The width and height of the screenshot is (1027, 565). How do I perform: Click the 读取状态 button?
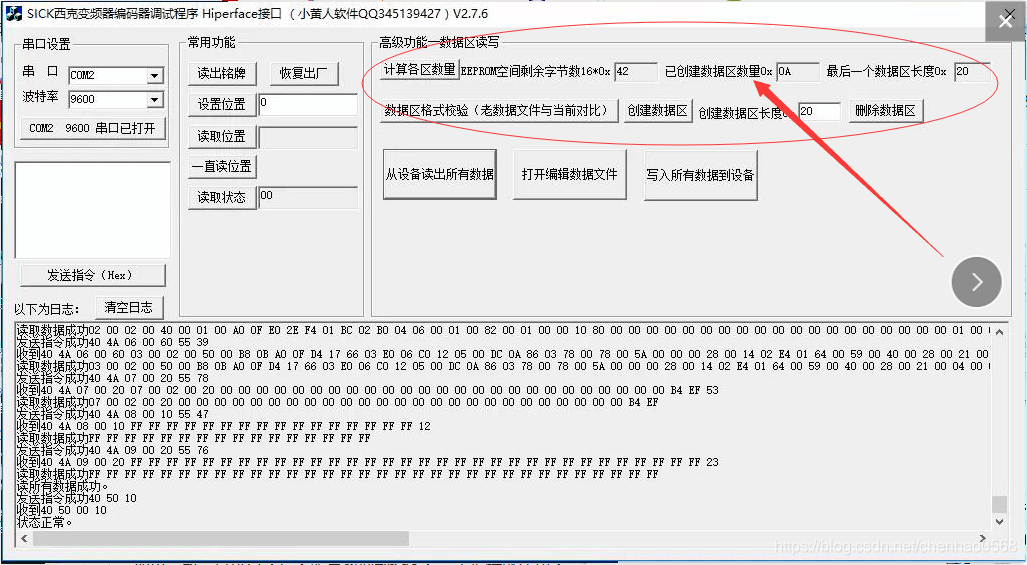221,197
